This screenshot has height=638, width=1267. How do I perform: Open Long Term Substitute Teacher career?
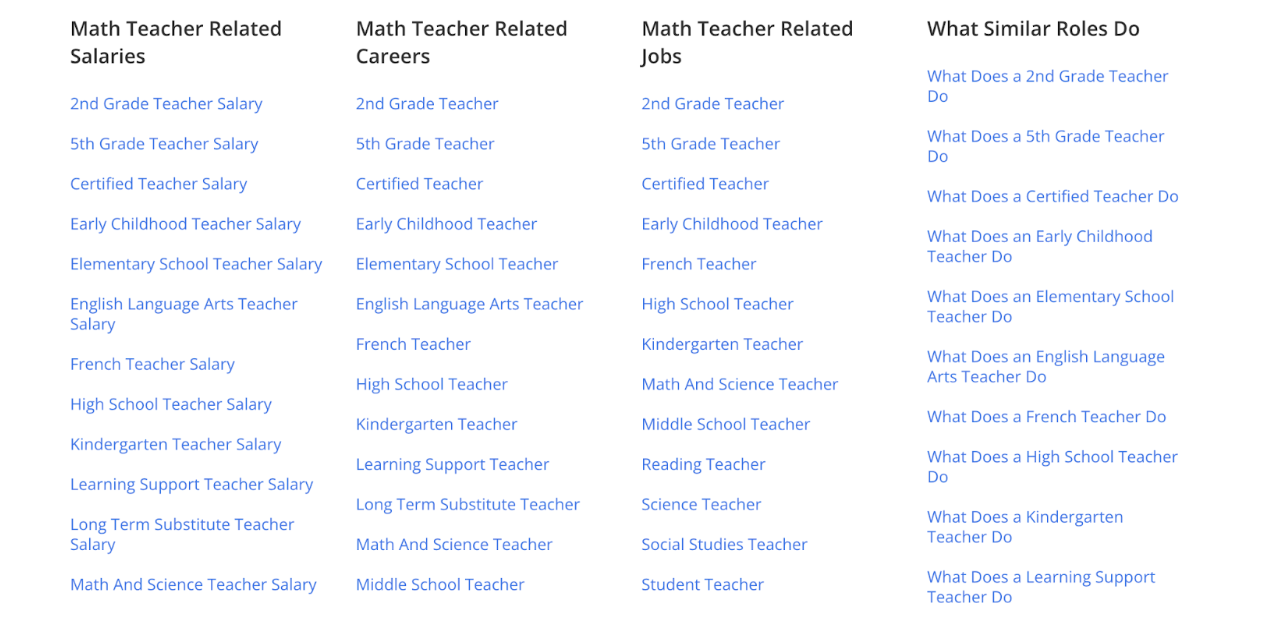pos(467,504)
